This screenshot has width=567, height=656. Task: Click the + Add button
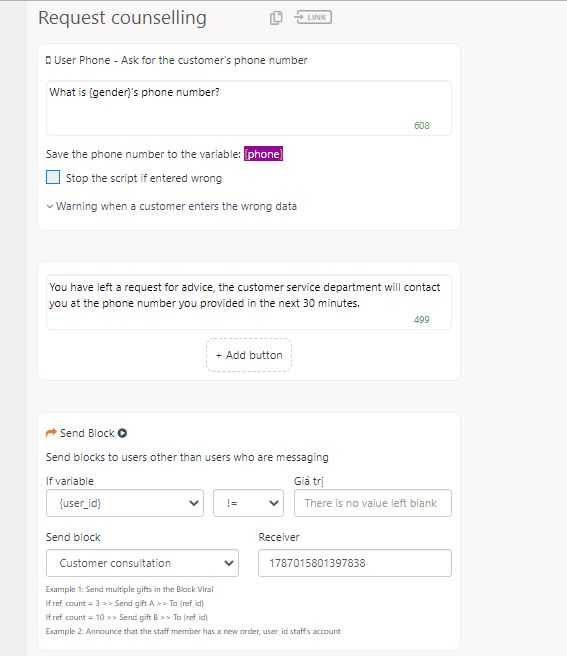pyautogui.click(x=249, y=355)
